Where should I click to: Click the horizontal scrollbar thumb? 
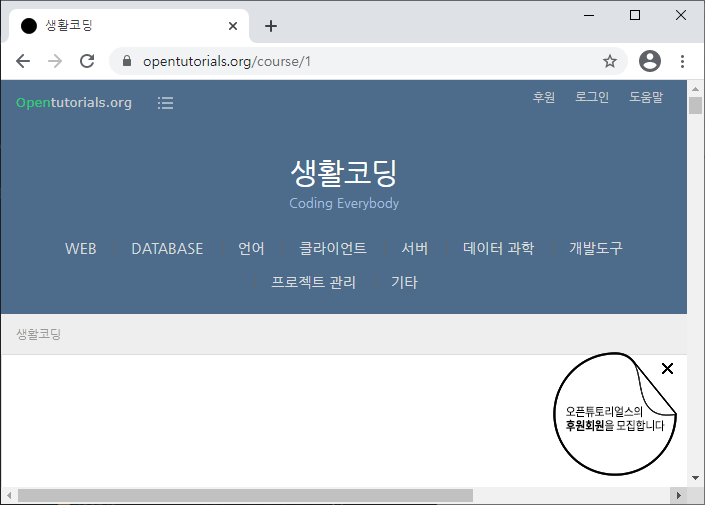(245, 496)
